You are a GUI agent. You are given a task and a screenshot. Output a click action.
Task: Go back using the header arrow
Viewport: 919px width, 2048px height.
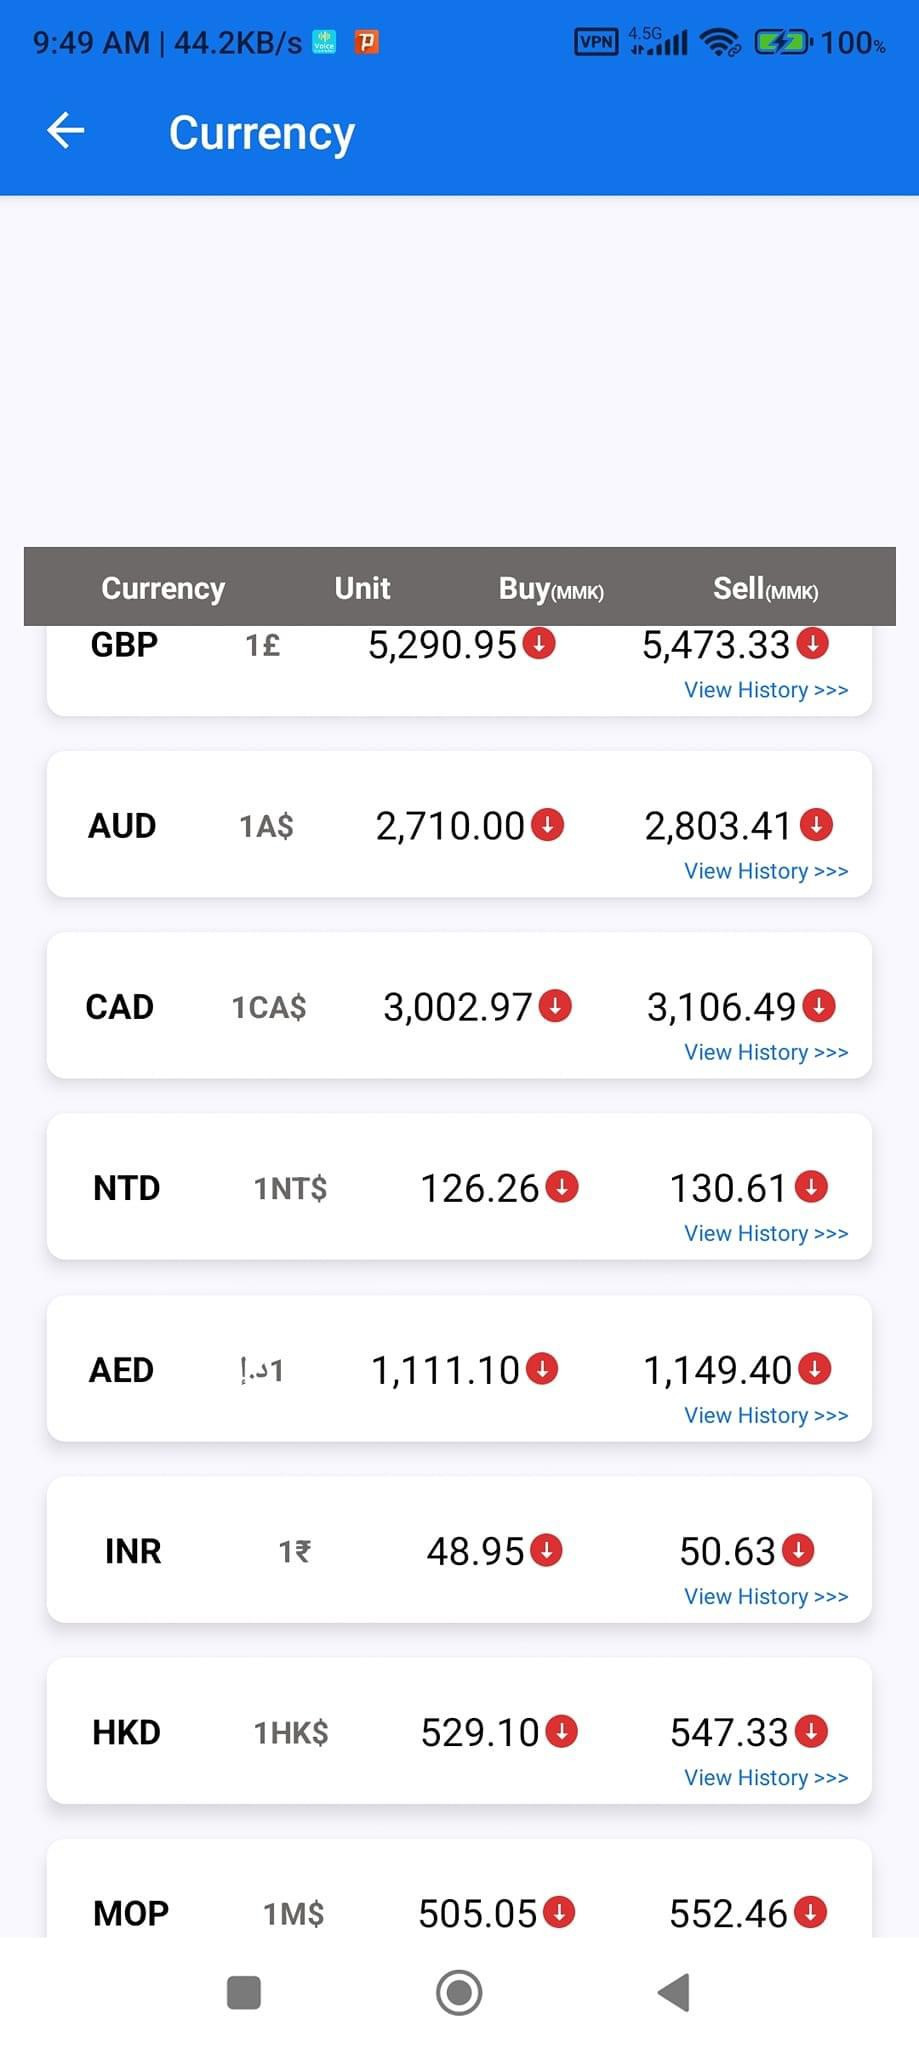click(66, 131)
